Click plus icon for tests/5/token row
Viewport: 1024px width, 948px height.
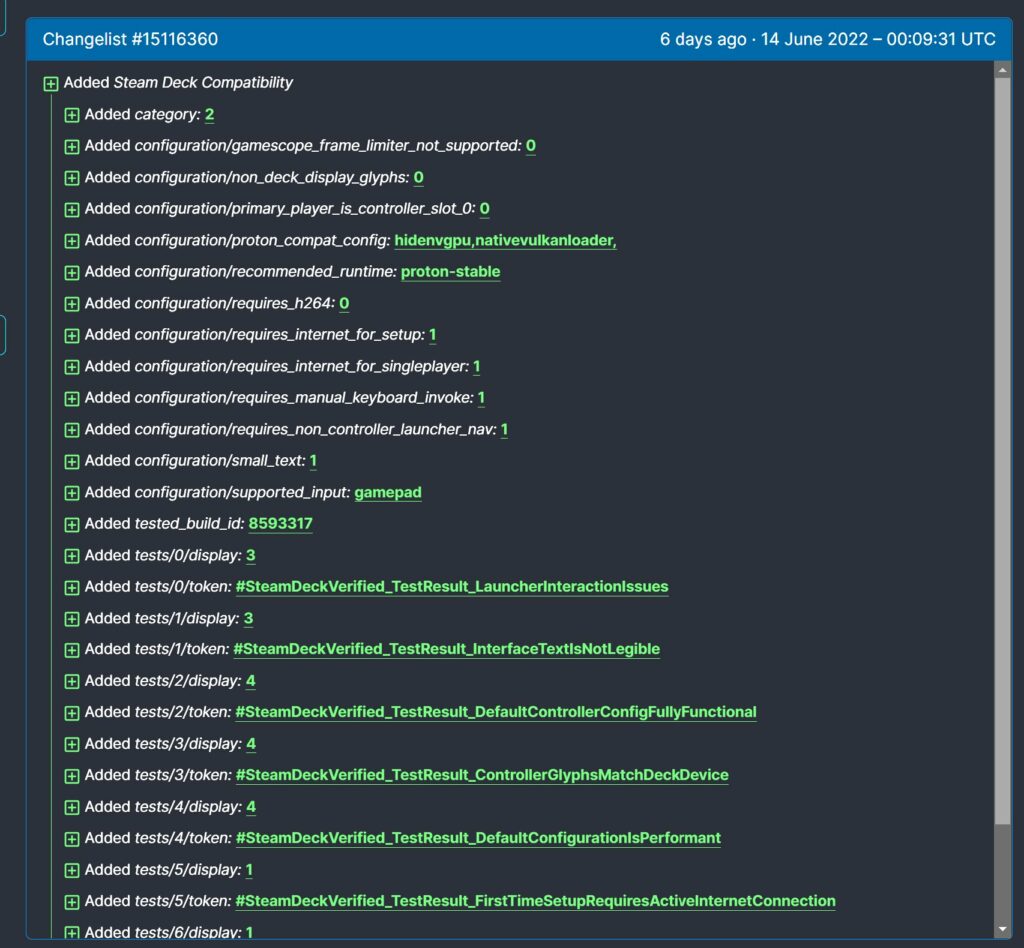[x=72, y=902]
